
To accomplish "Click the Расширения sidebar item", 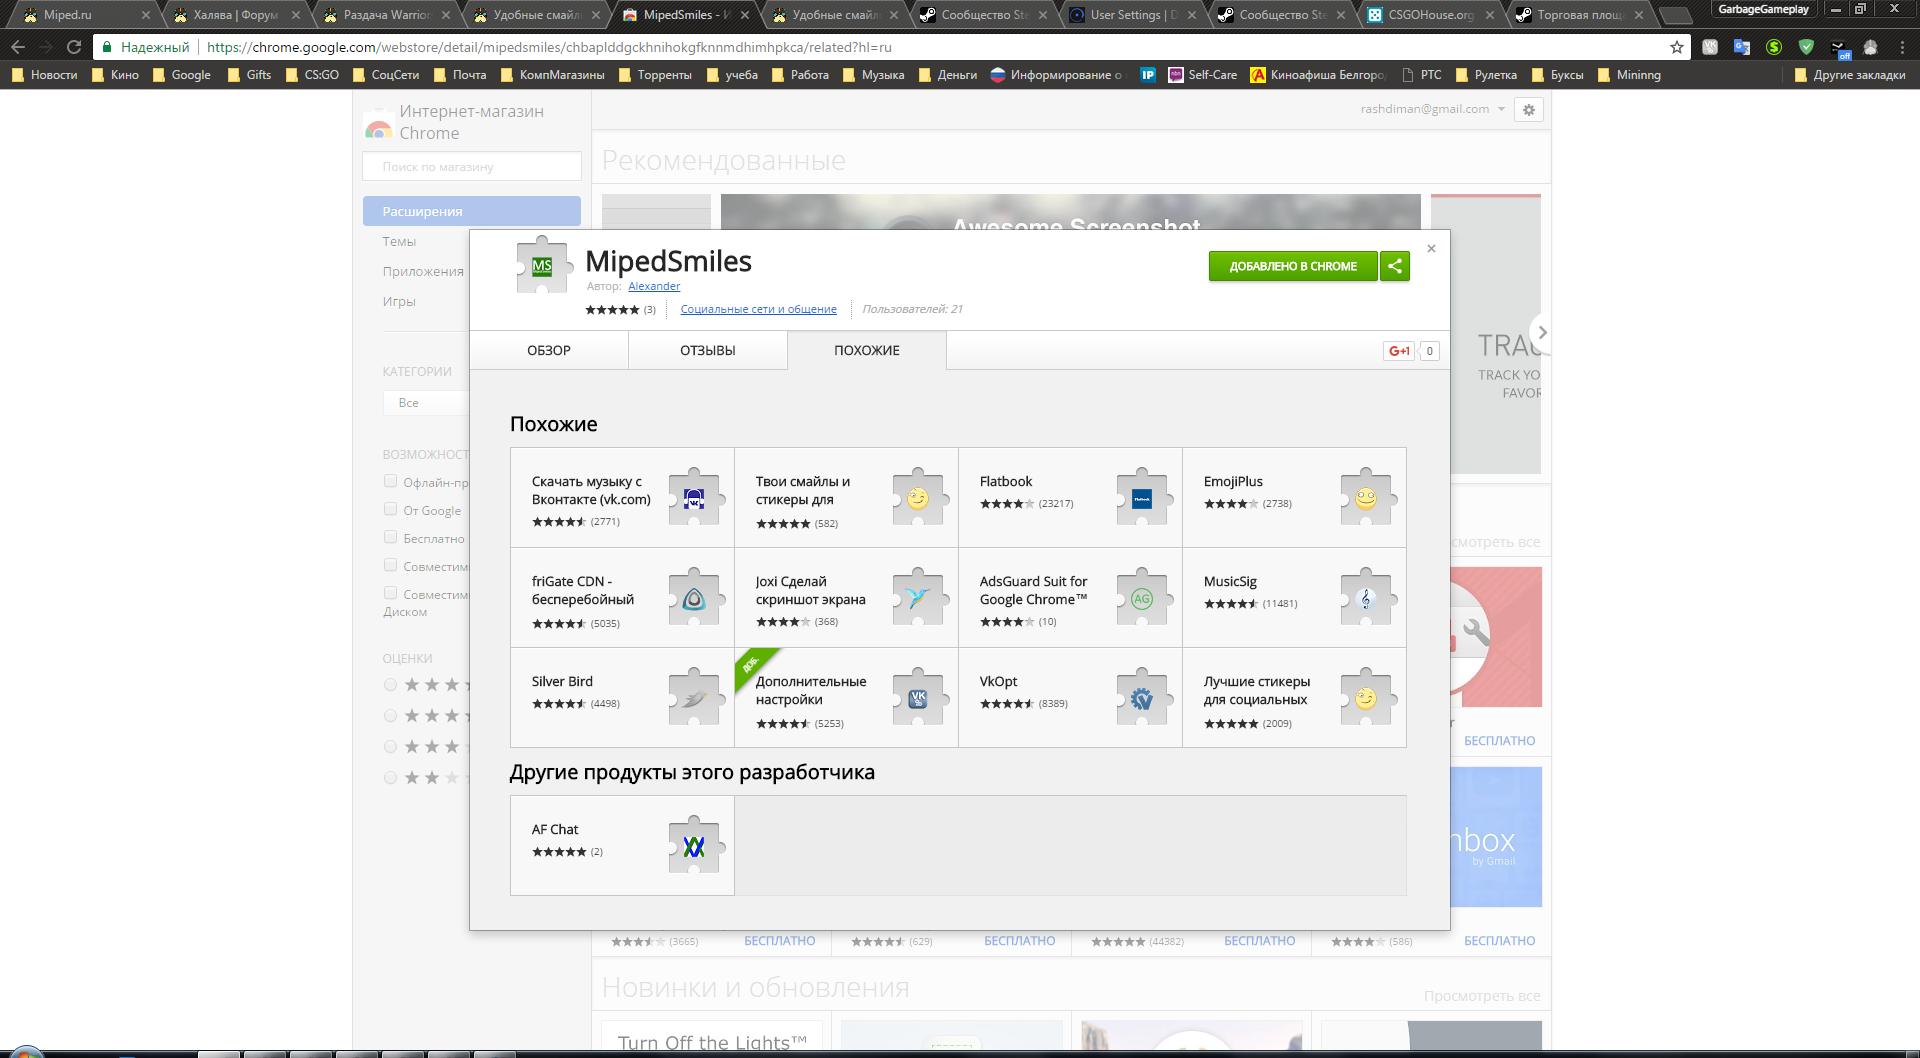I will [x=472, y=211].
